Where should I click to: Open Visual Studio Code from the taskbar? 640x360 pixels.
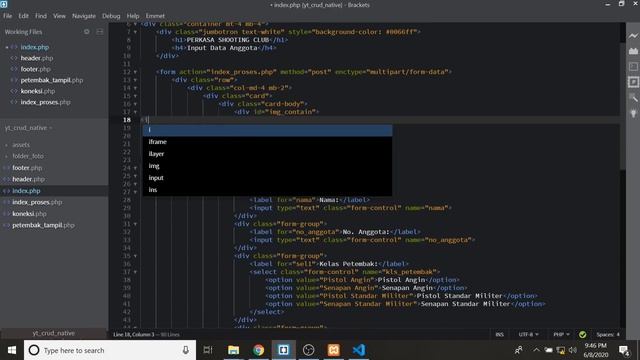coord(359,350)
